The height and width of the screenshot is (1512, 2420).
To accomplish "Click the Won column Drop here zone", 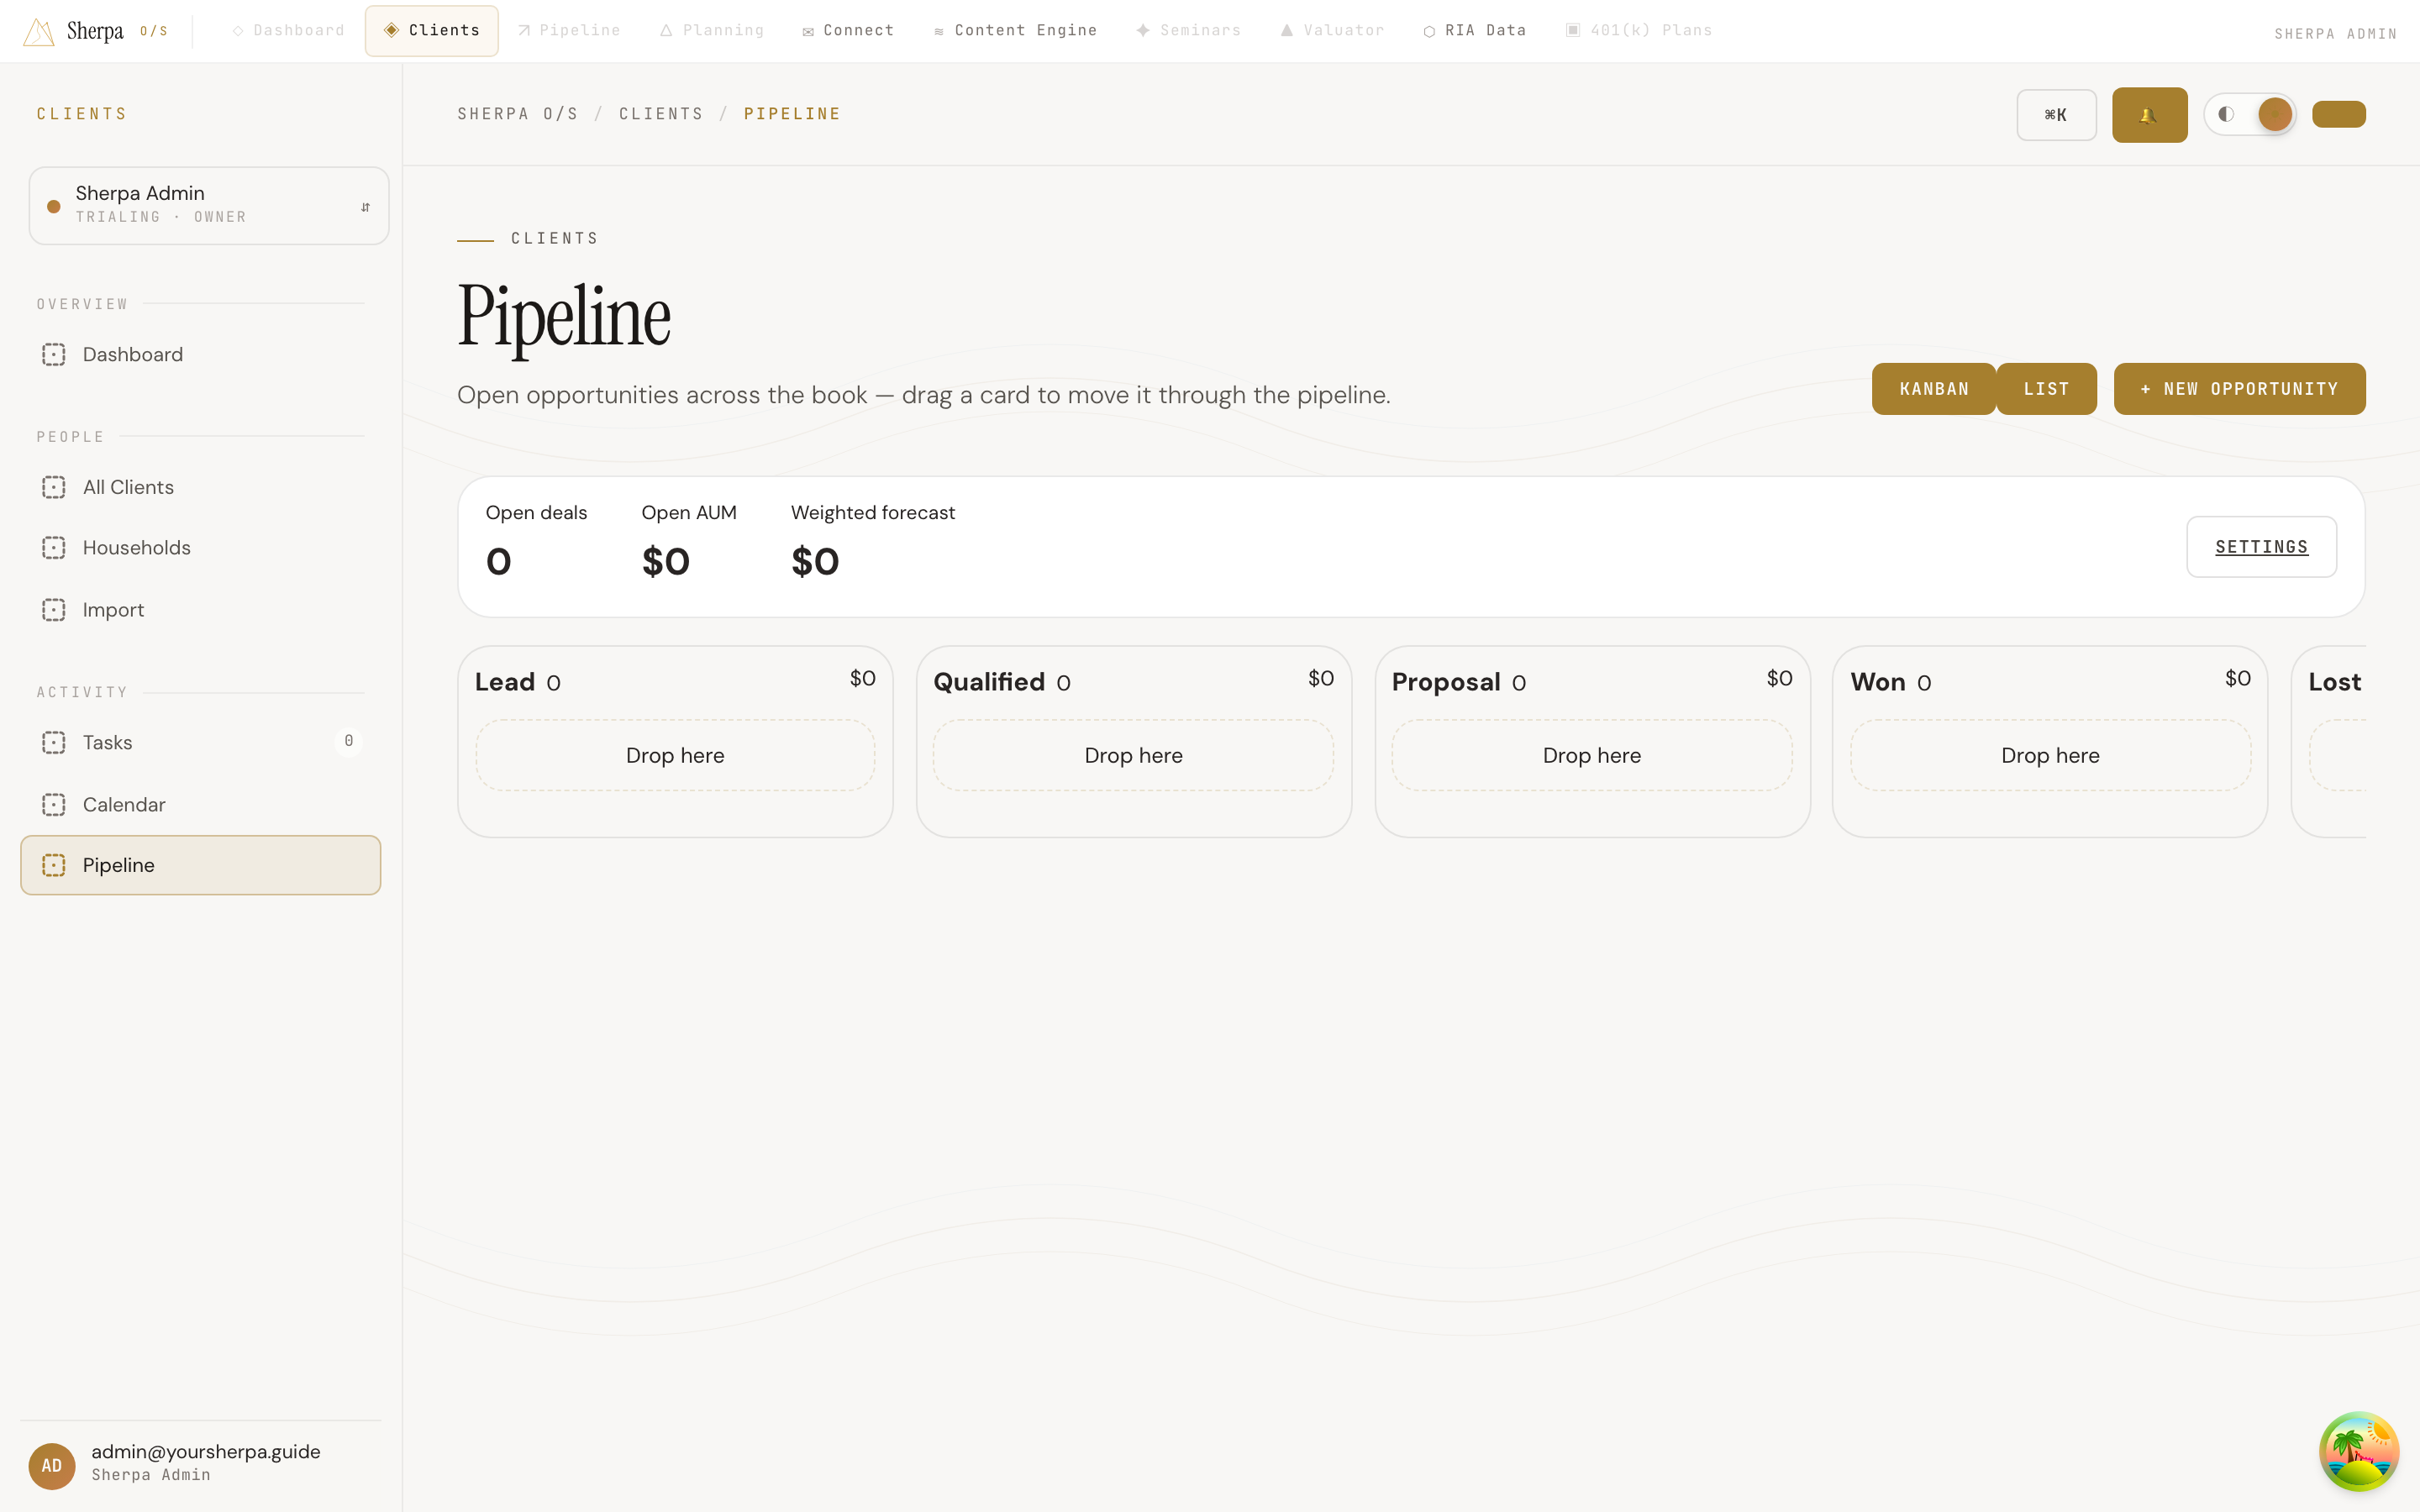I will coord(2050,756).
